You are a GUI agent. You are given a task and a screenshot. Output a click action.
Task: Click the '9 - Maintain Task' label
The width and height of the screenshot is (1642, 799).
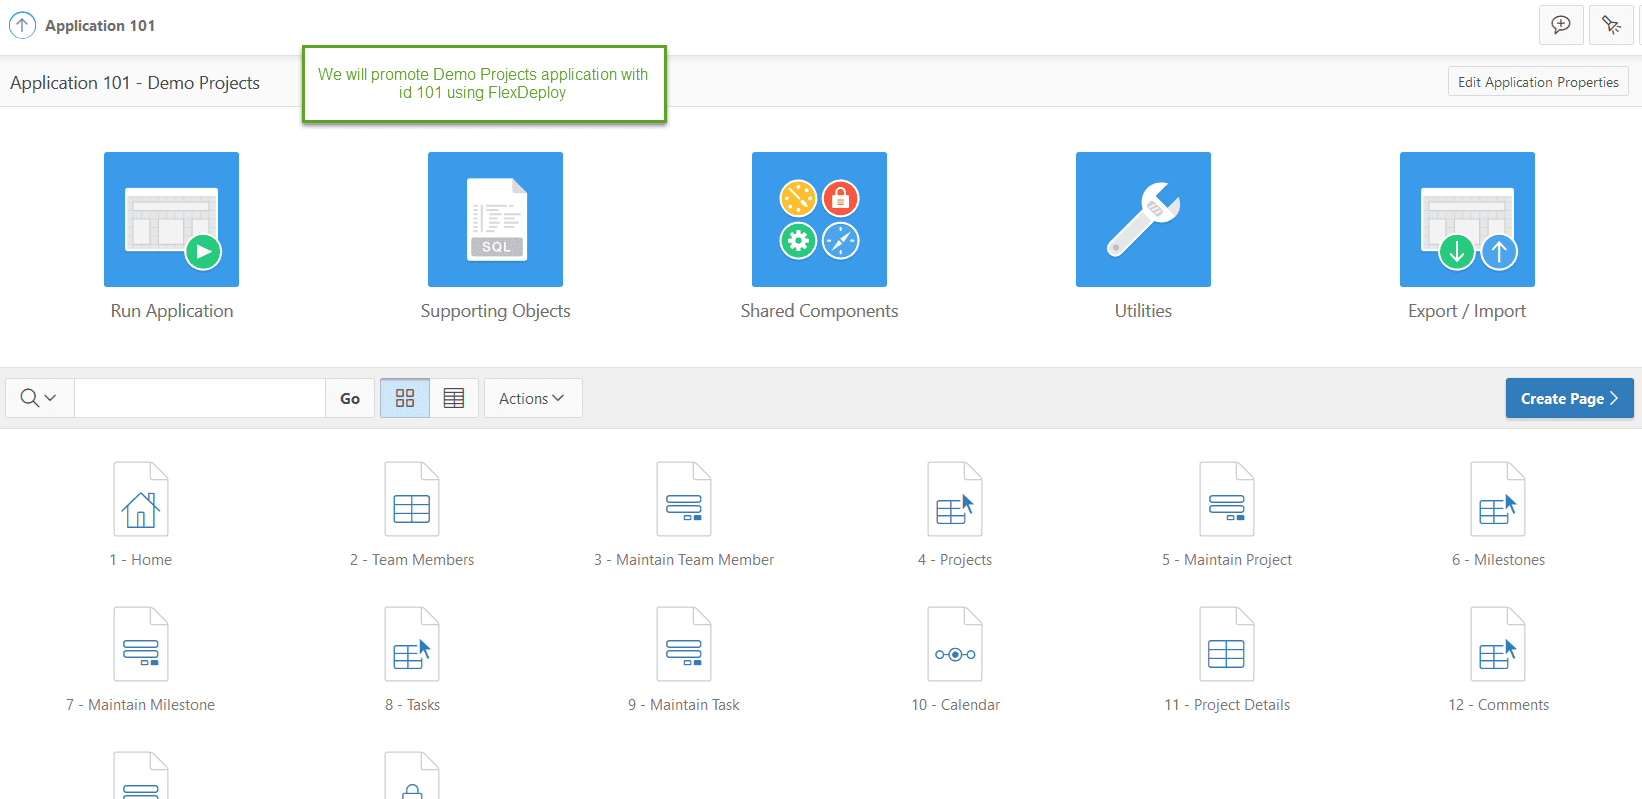coord(684,705)
